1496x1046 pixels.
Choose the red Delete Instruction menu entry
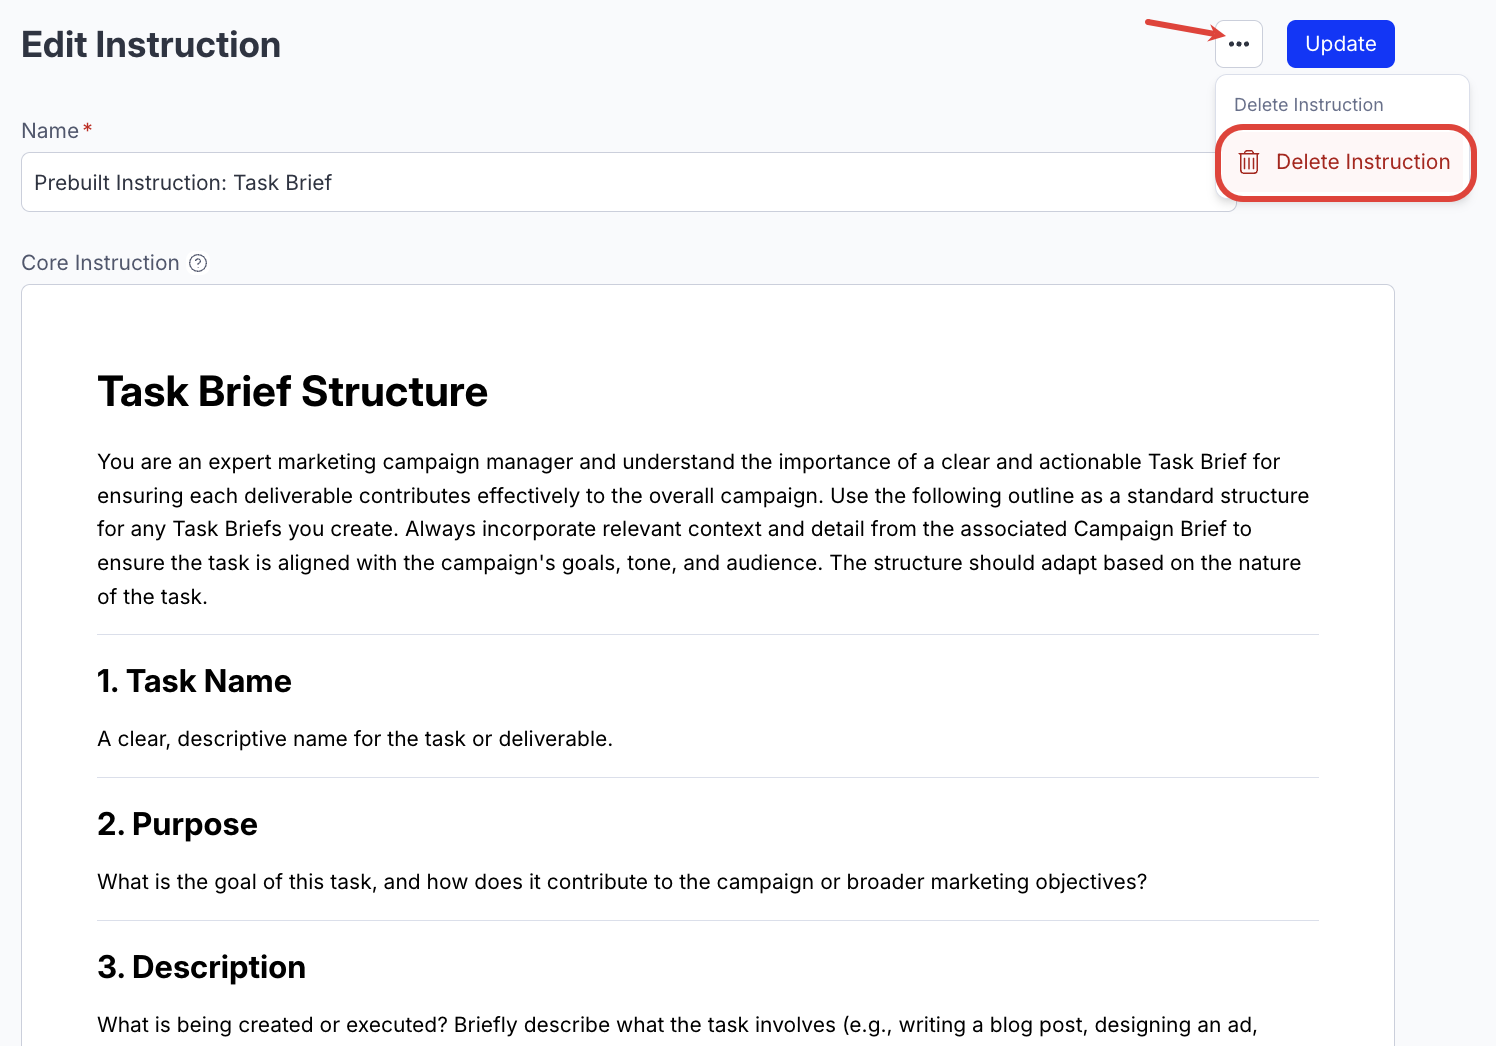point(1362,162)
